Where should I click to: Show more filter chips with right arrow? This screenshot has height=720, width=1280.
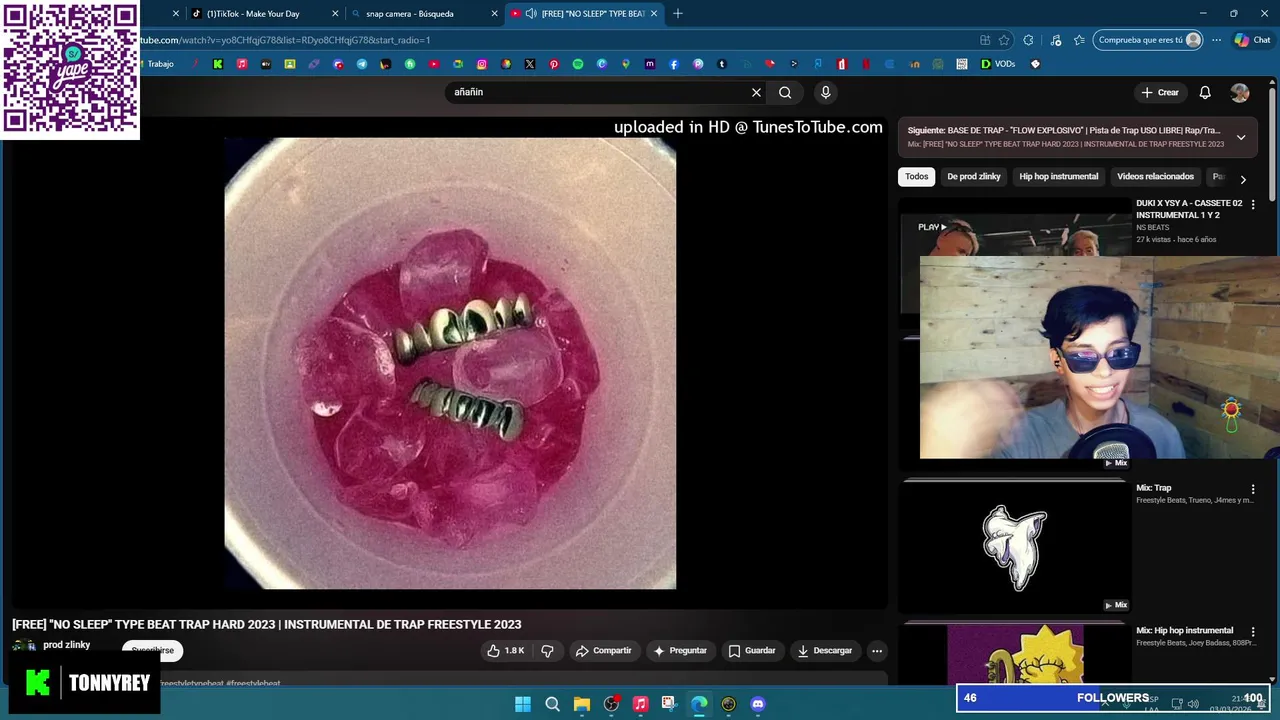(1243, 180)
